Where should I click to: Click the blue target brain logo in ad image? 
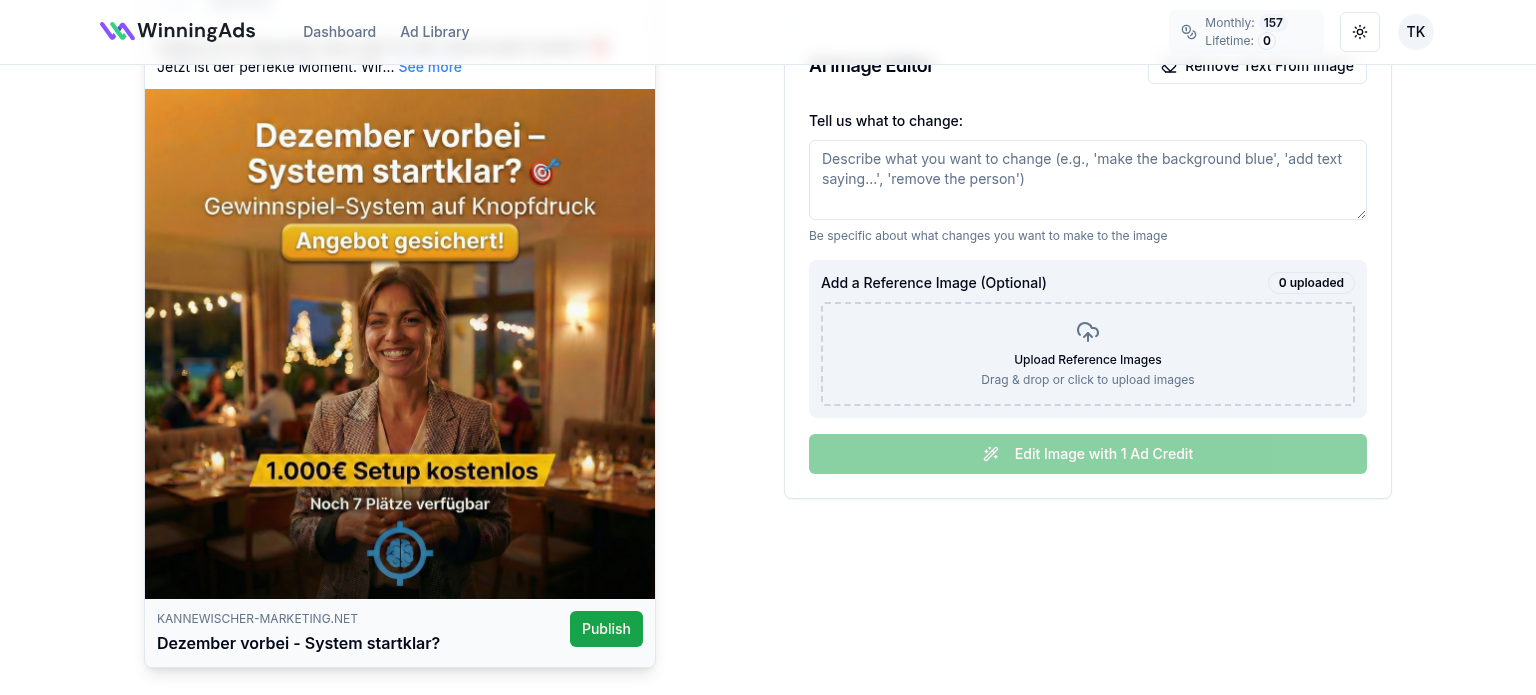point(400,553)
